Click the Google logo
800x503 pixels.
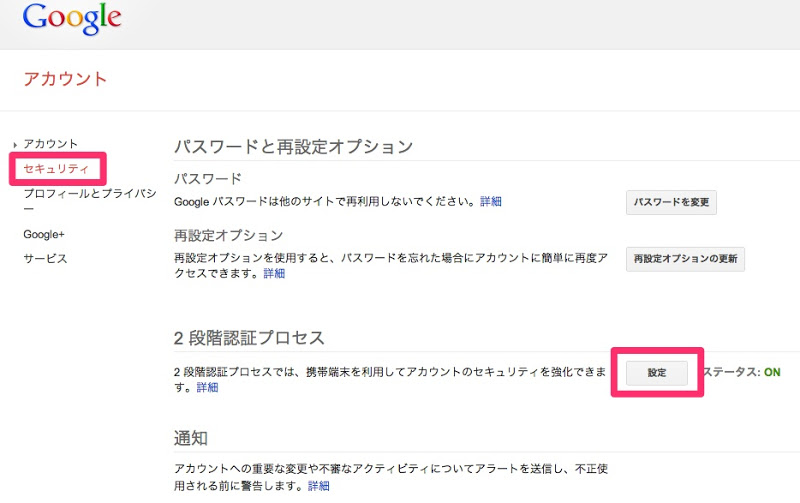click(x=72, y=19)
